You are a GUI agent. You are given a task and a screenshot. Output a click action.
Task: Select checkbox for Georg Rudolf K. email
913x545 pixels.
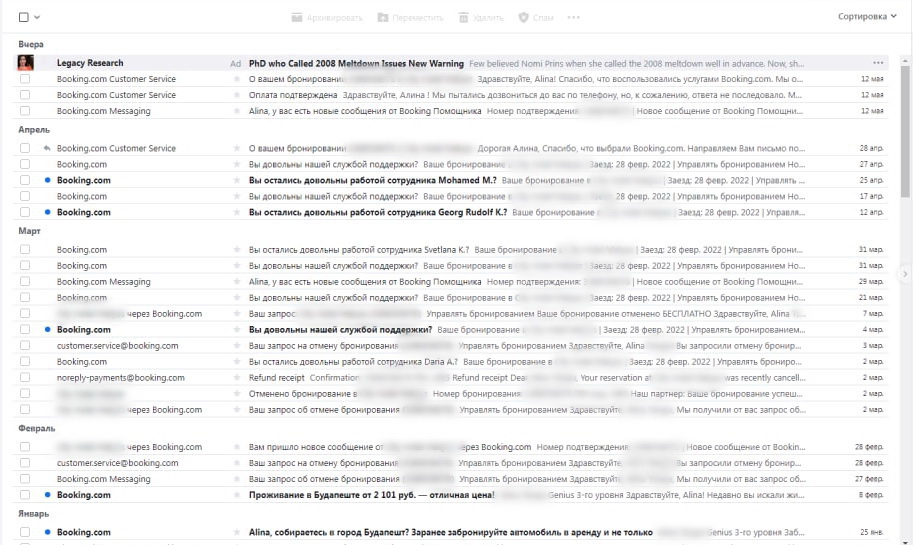click(24, 212)
